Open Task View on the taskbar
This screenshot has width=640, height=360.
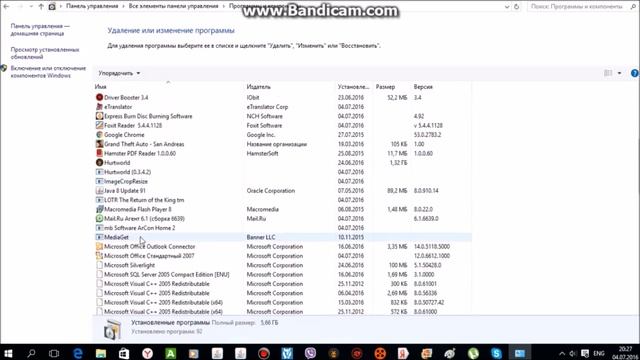click(54, 353)
